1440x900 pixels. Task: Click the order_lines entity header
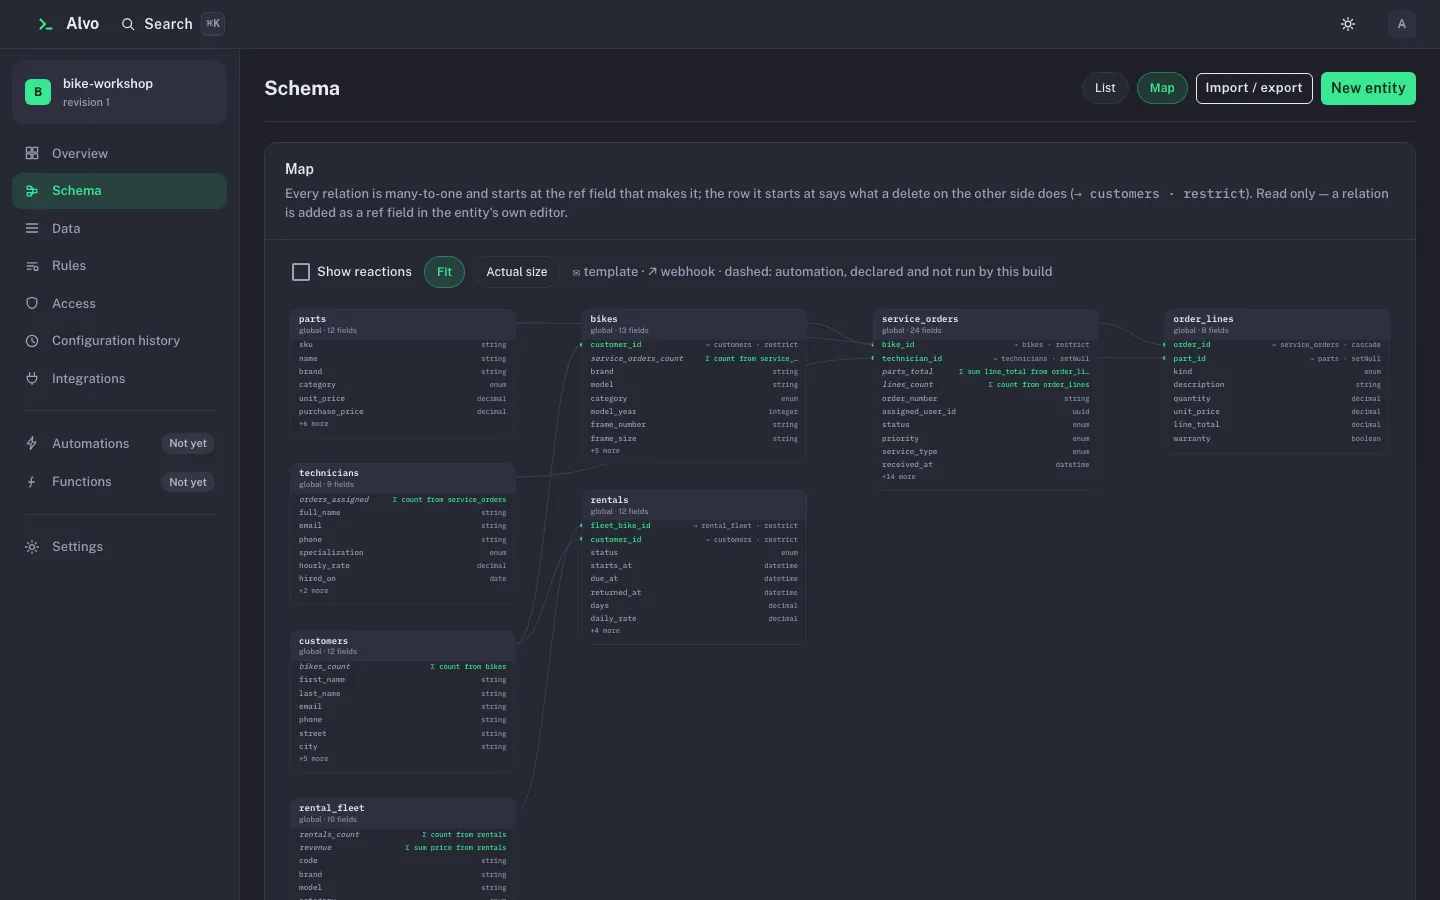(1277, 324)
